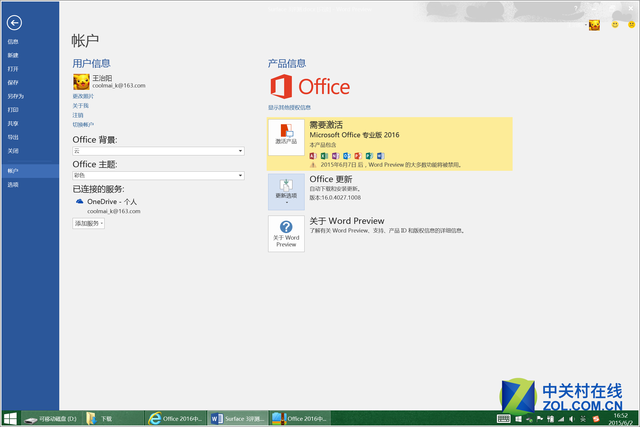Viewport: 640px width, 427px height.
Task: Open the 更新选项 update options dropdown
Action: pos(286,192)
